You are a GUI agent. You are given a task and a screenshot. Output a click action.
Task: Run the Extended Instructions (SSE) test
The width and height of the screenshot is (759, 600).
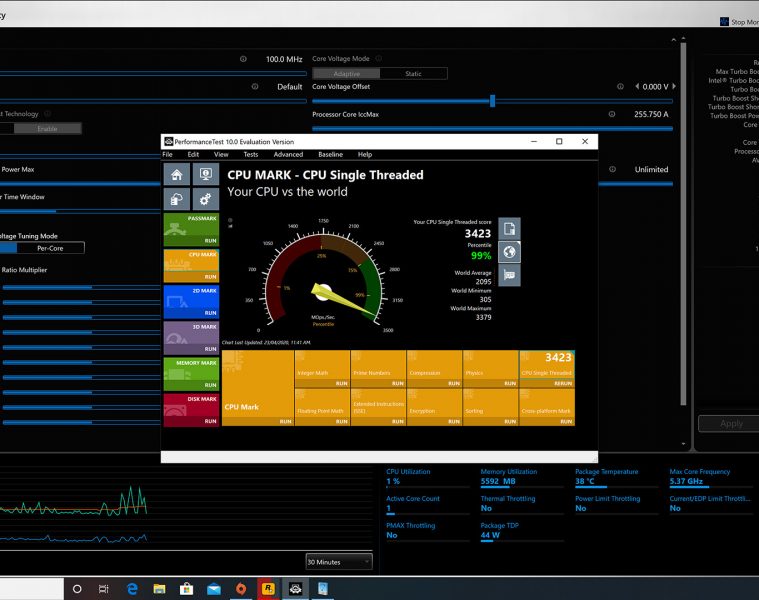pos(378,407)
